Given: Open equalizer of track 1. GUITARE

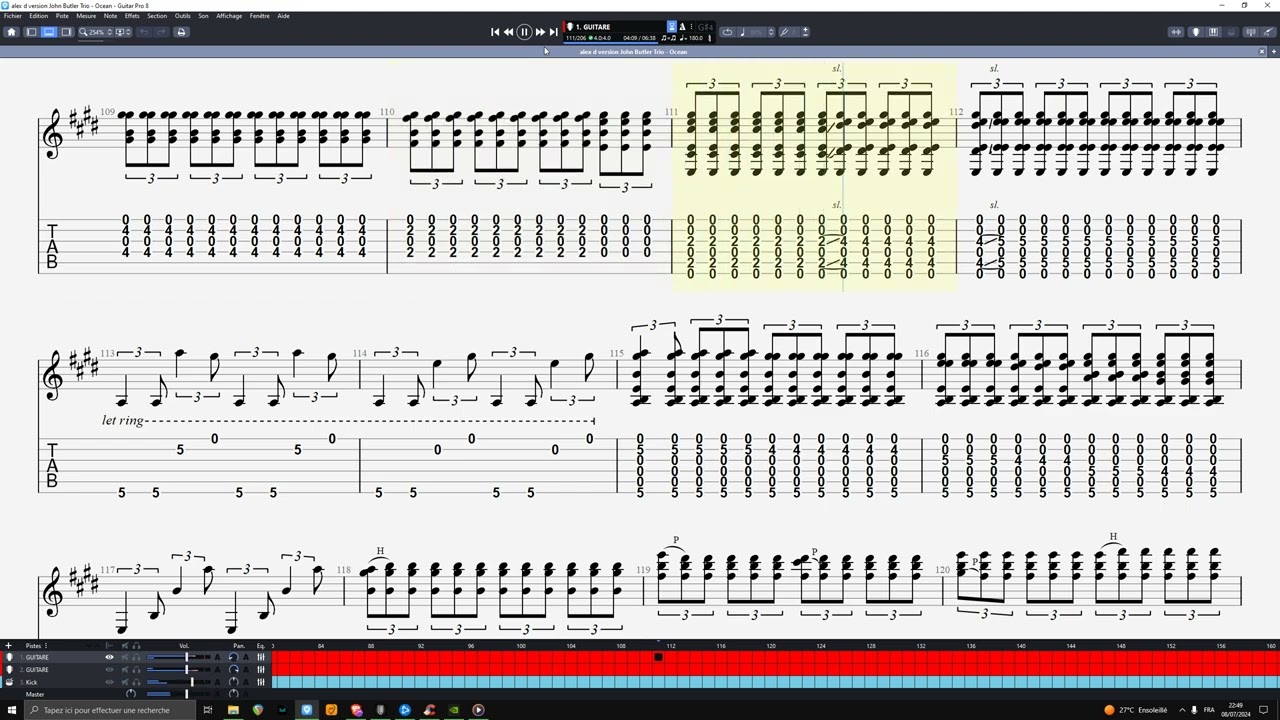Looking at the screenshot, I should pos(261,657).
